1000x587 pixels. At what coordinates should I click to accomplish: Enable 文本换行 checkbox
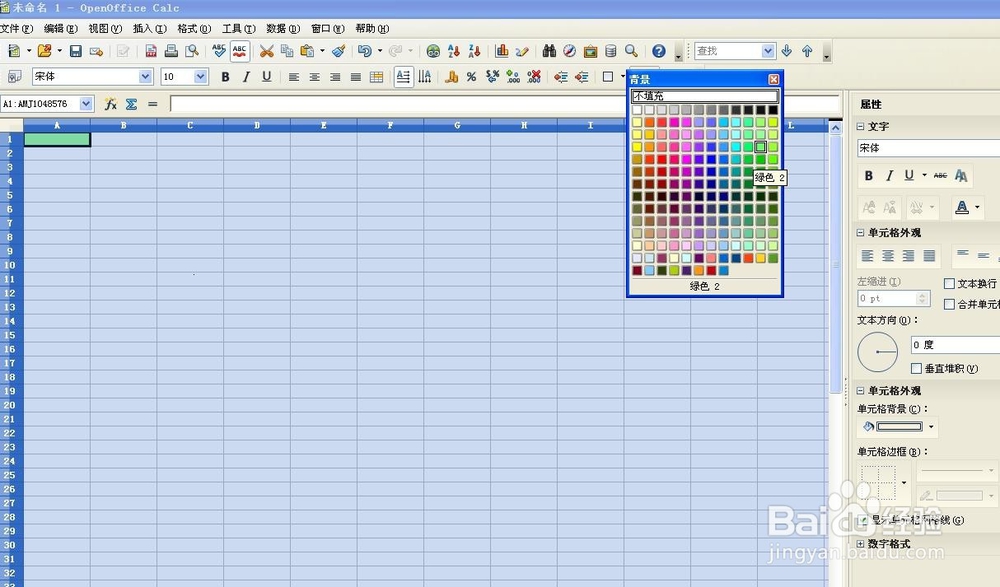[x=949, y=283]
